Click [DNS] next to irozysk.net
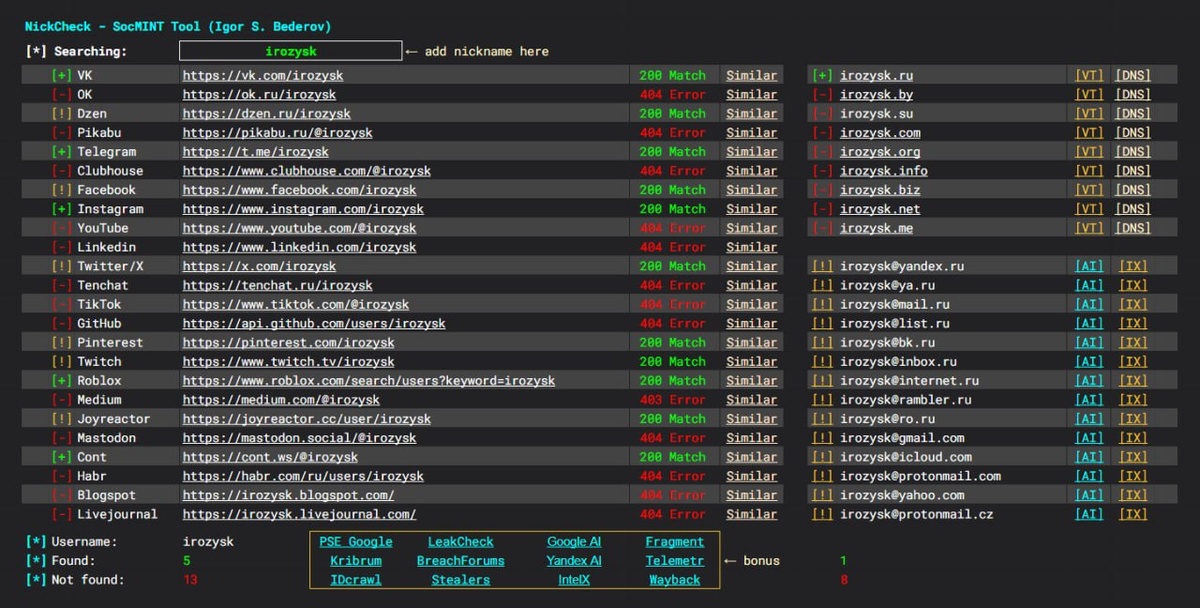Viewport: 1200px width, 608px height. click(1133, 209)
